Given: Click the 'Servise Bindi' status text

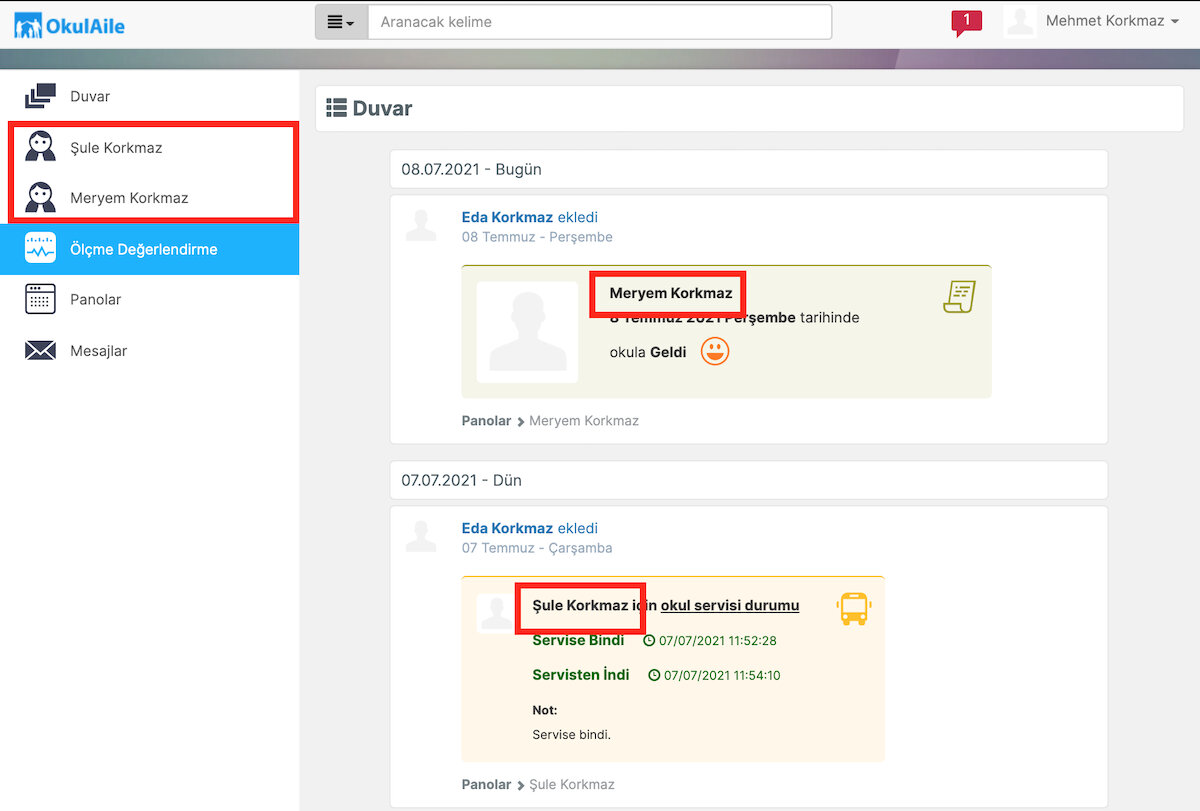Looking at the screenshot, I should pos(578,640).
